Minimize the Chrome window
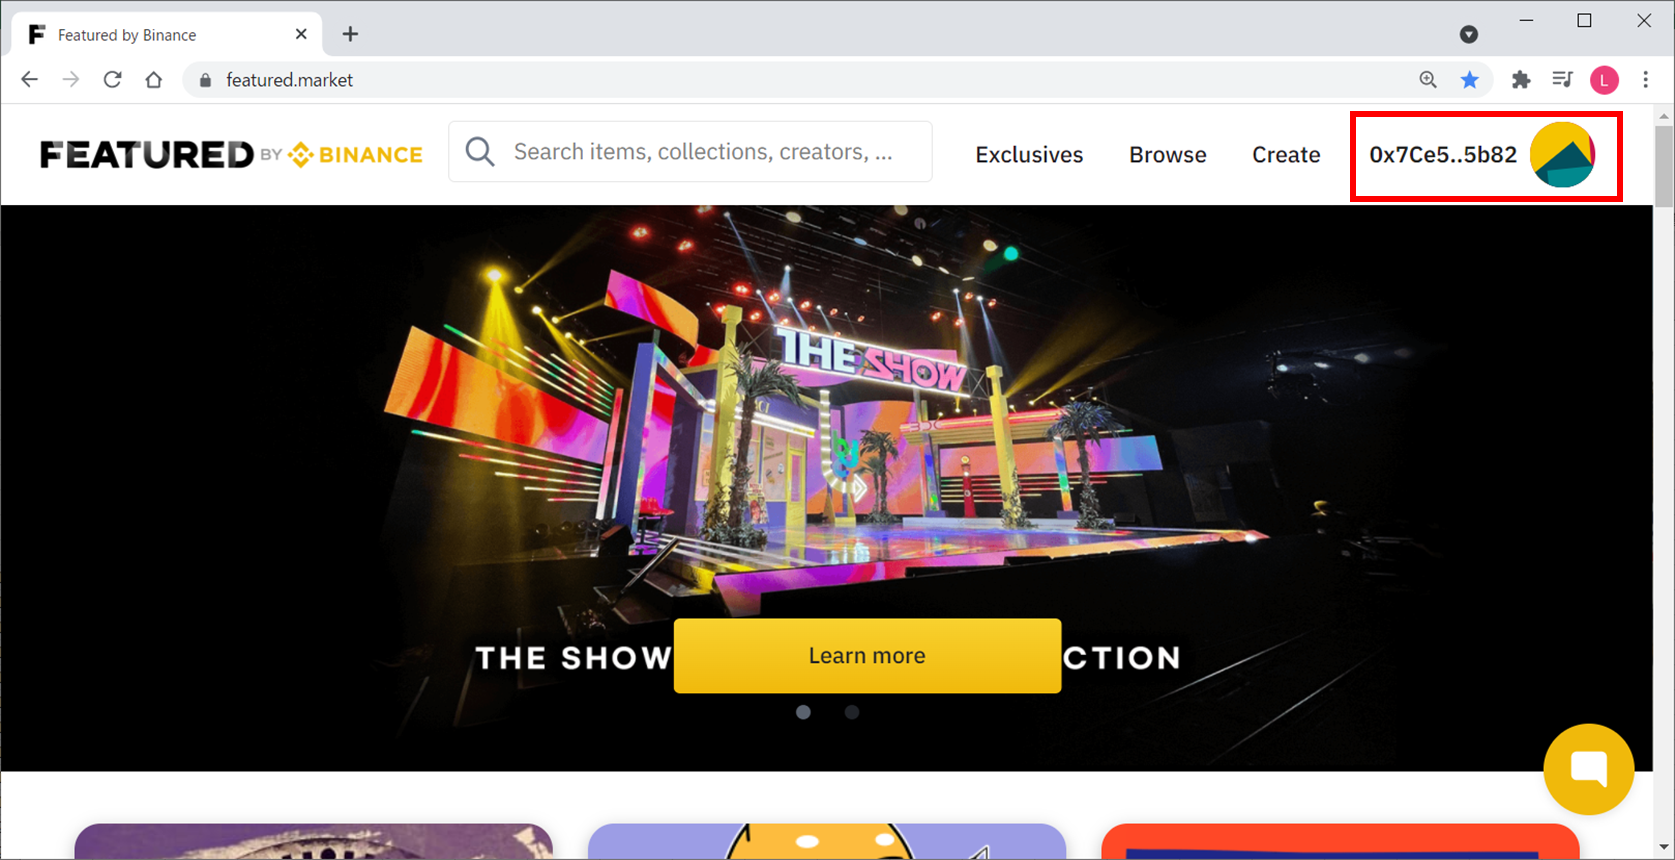The height and width of the screenshot is (860, 1675). click(x=1526, y=20)
